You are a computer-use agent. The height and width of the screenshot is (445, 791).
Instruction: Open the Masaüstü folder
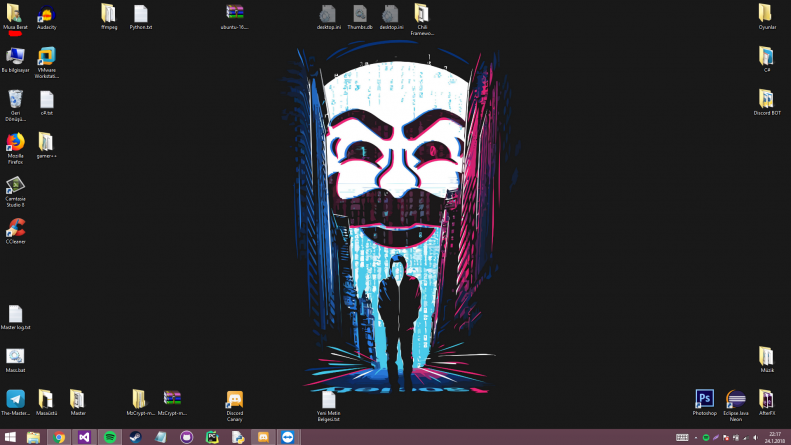pos(46,402)
